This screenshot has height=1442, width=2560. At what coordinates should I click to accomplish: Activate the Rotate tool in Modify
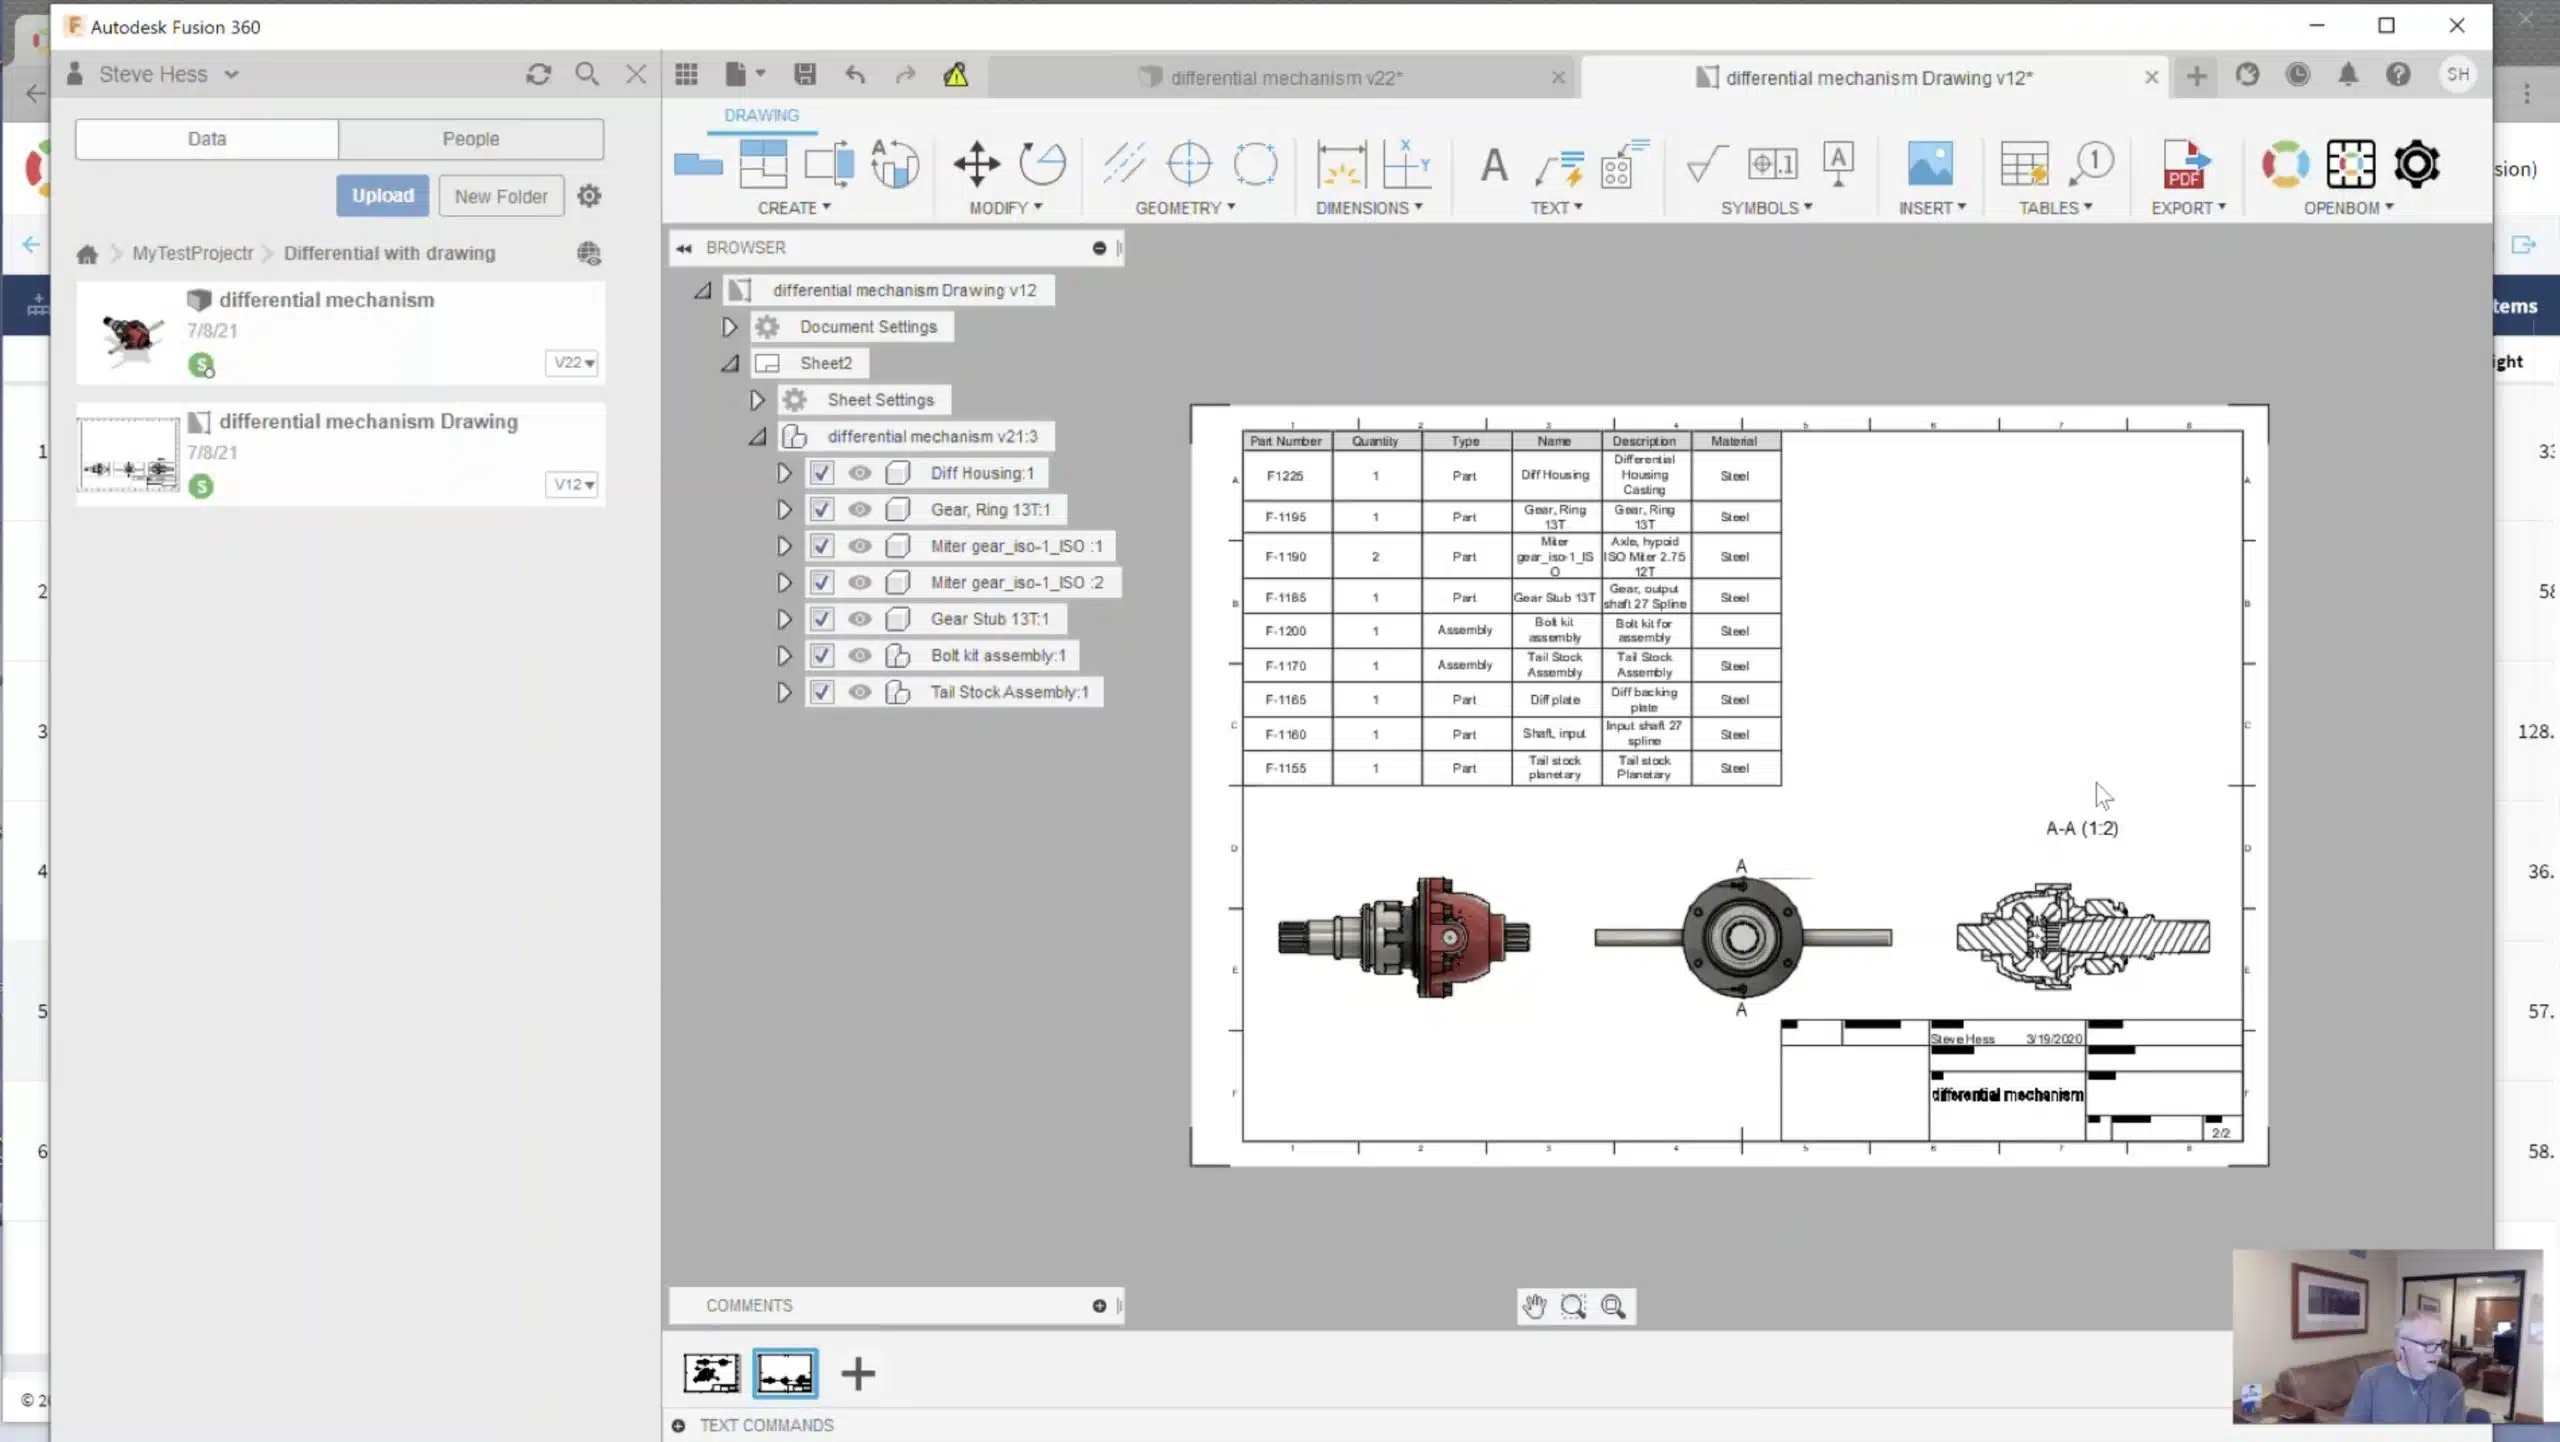tap(1042, 164)
